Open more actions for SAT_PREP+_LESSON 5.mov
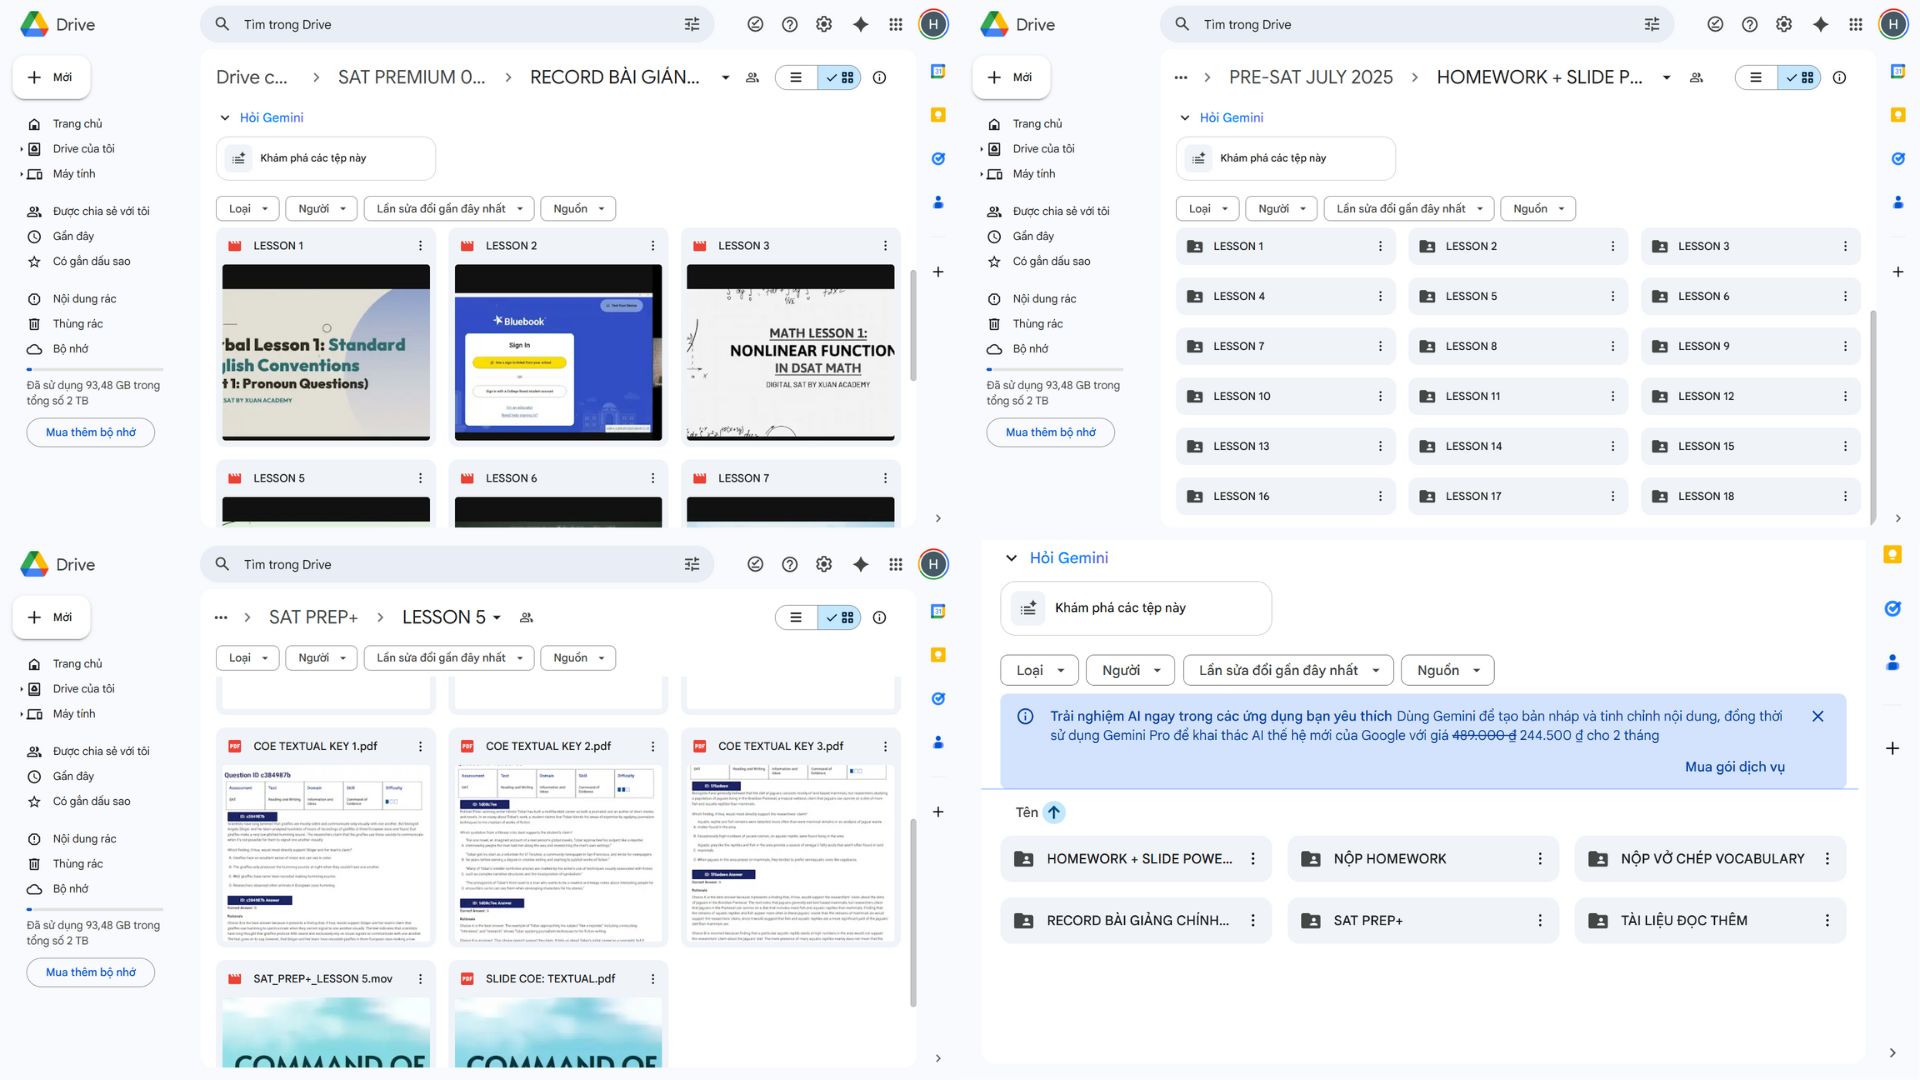Screen dimensions: 1920x1080 420,979
